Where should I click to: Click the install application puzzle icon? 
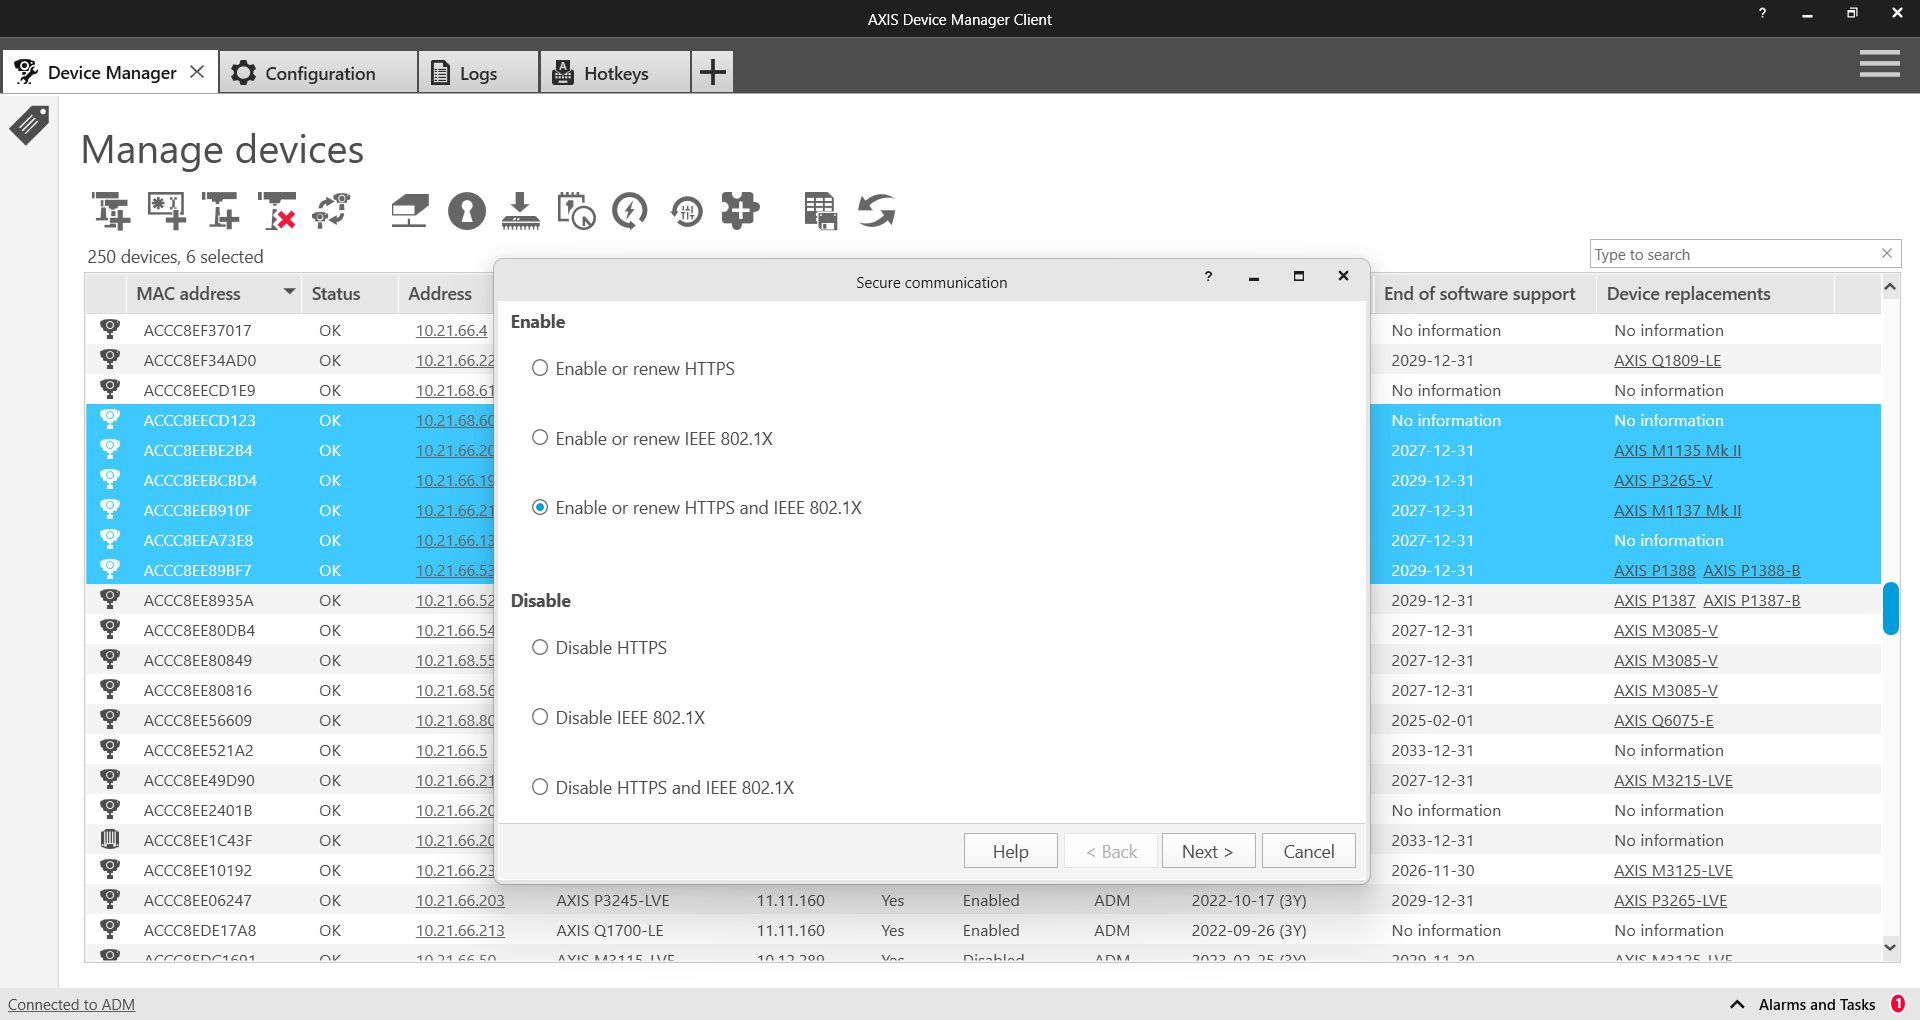[740, 211]
